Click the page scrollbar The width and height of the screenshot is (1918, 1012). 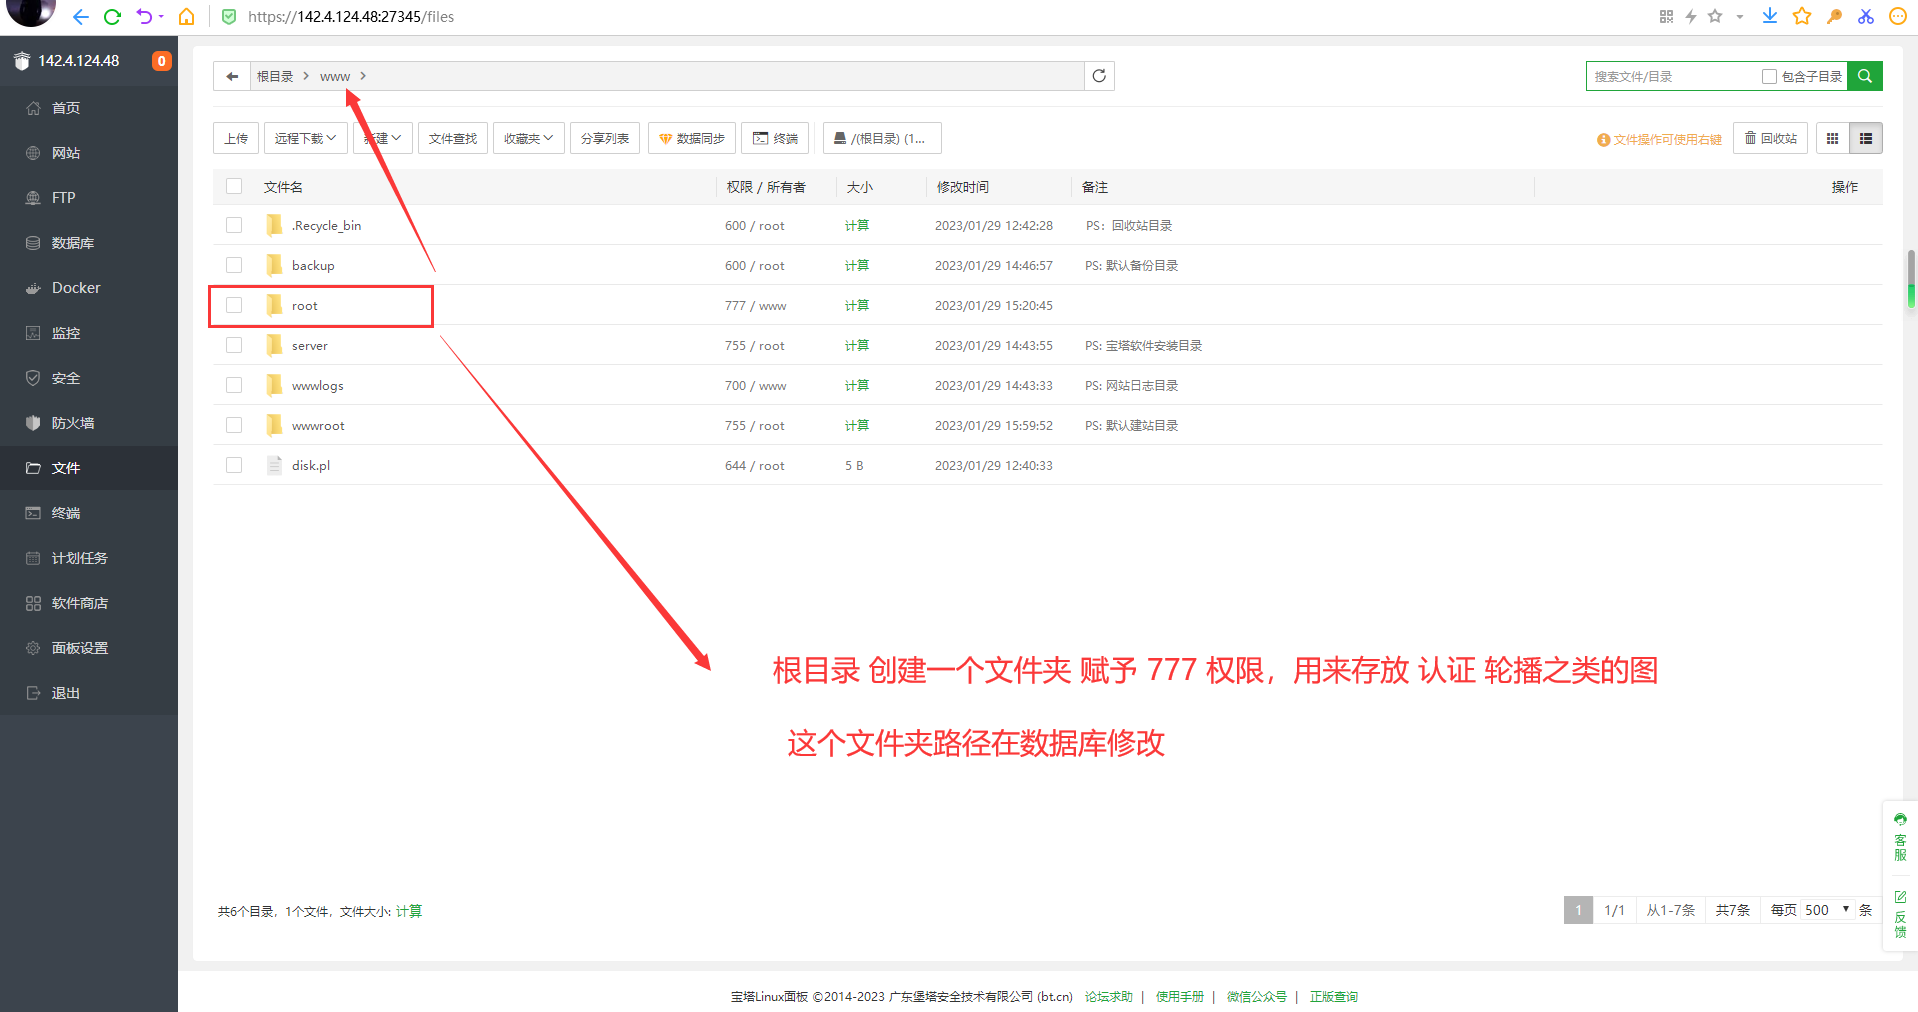(x=1911, y=280)
